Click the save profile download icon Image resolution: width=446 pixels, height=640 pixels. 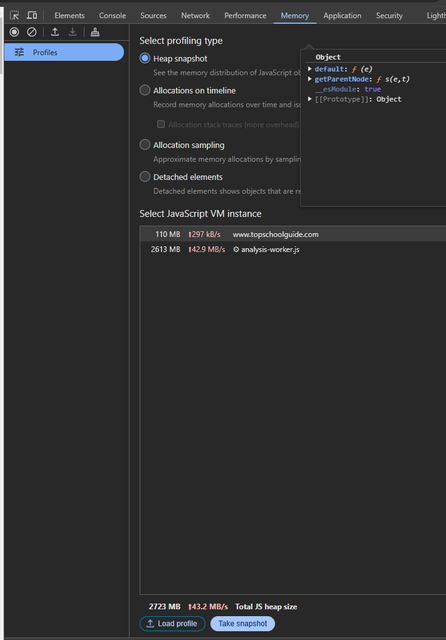(x=72, y=32)
